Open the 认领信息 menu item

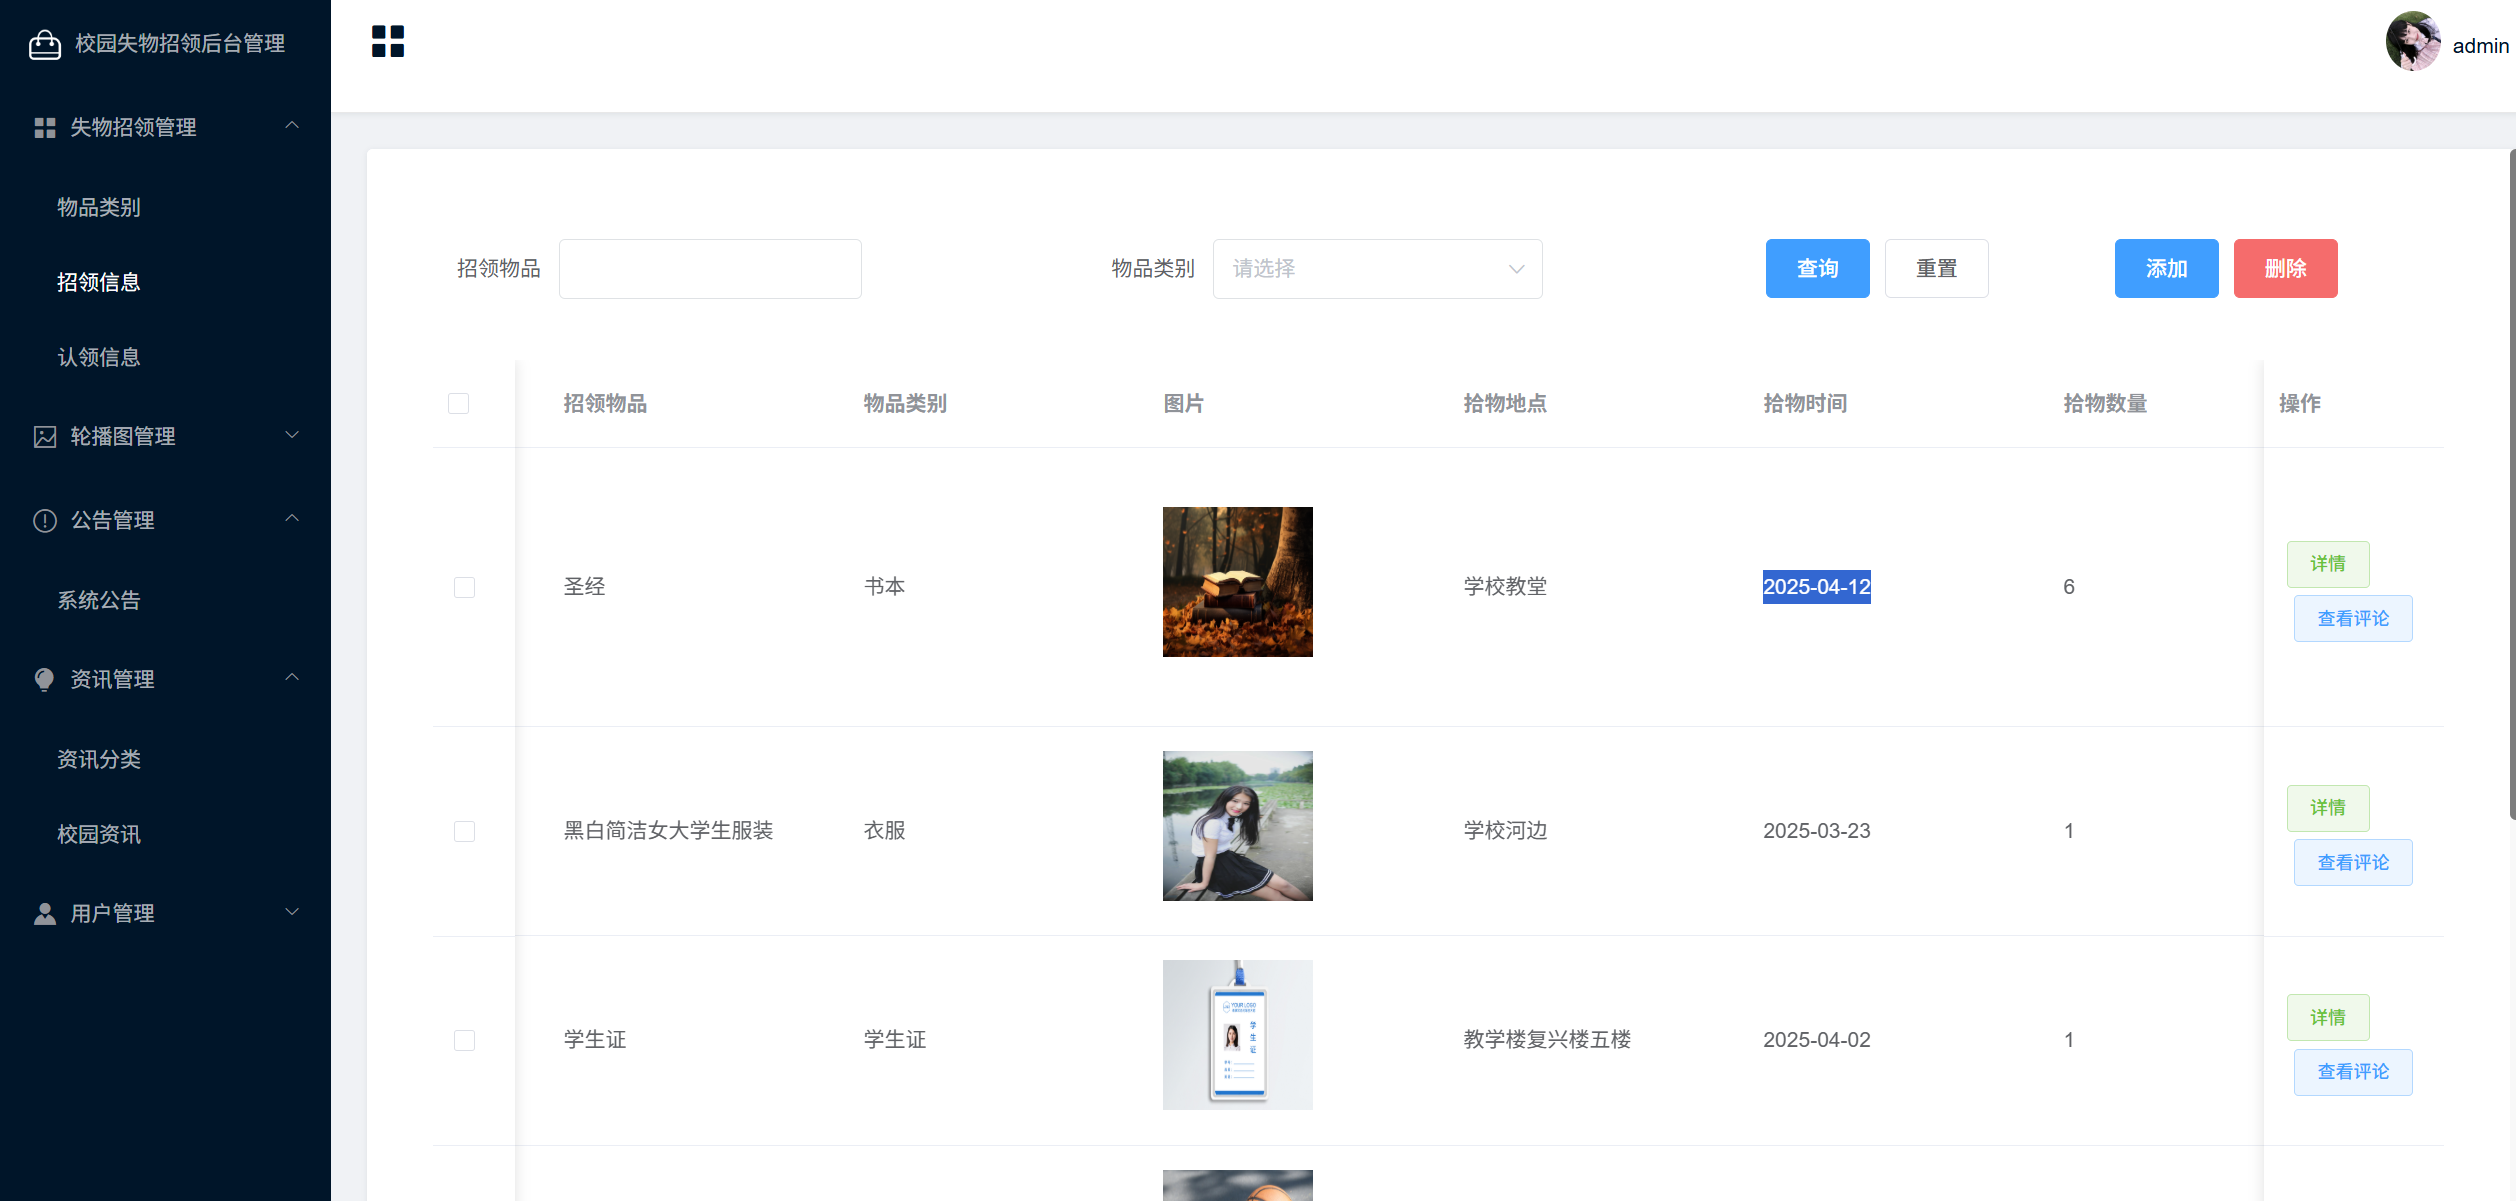pos(99,357)
